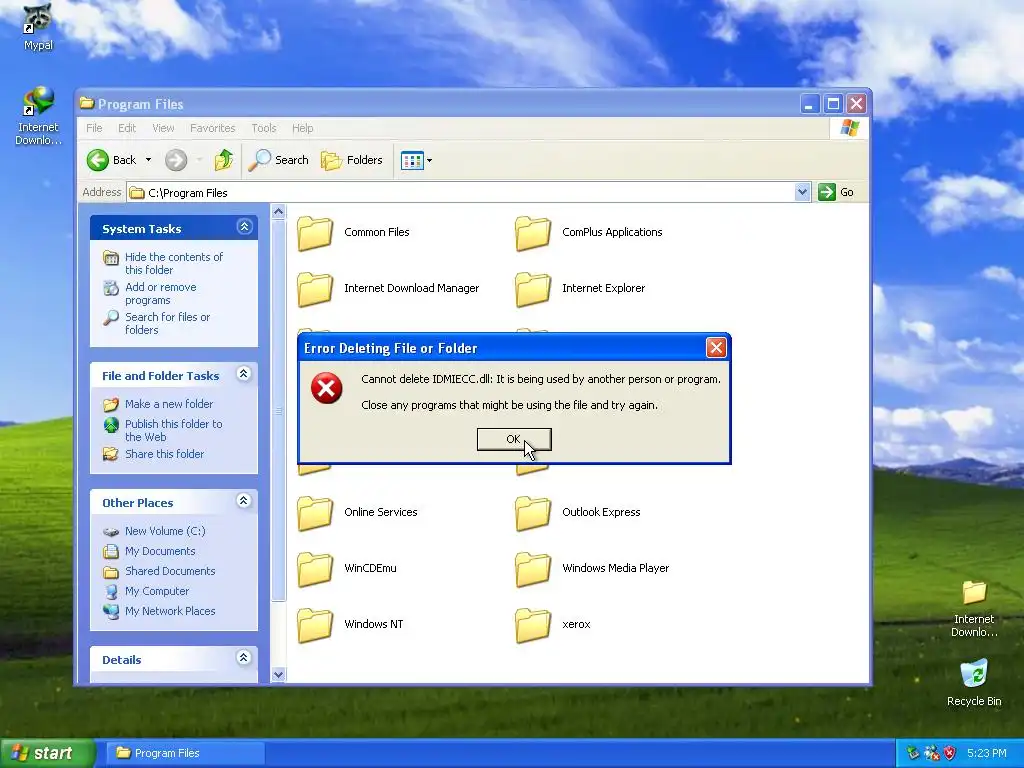Select the ComPlus Applications folder icon
Screen dimensions: 1024x768
[x=533, y=233]
